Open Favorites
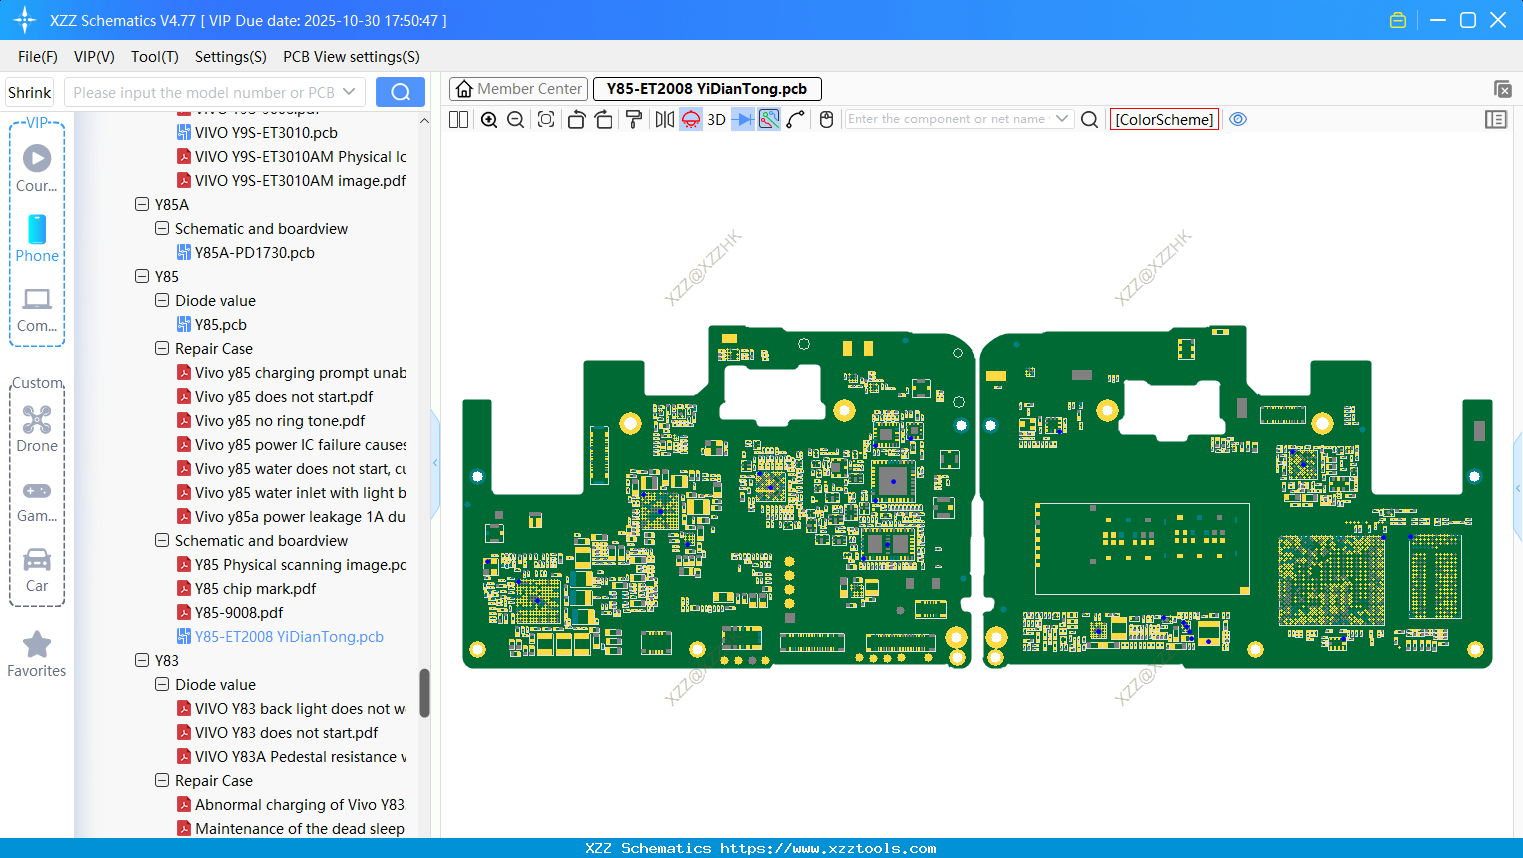The image size is (1523, 858). click(x=37, y=655)
